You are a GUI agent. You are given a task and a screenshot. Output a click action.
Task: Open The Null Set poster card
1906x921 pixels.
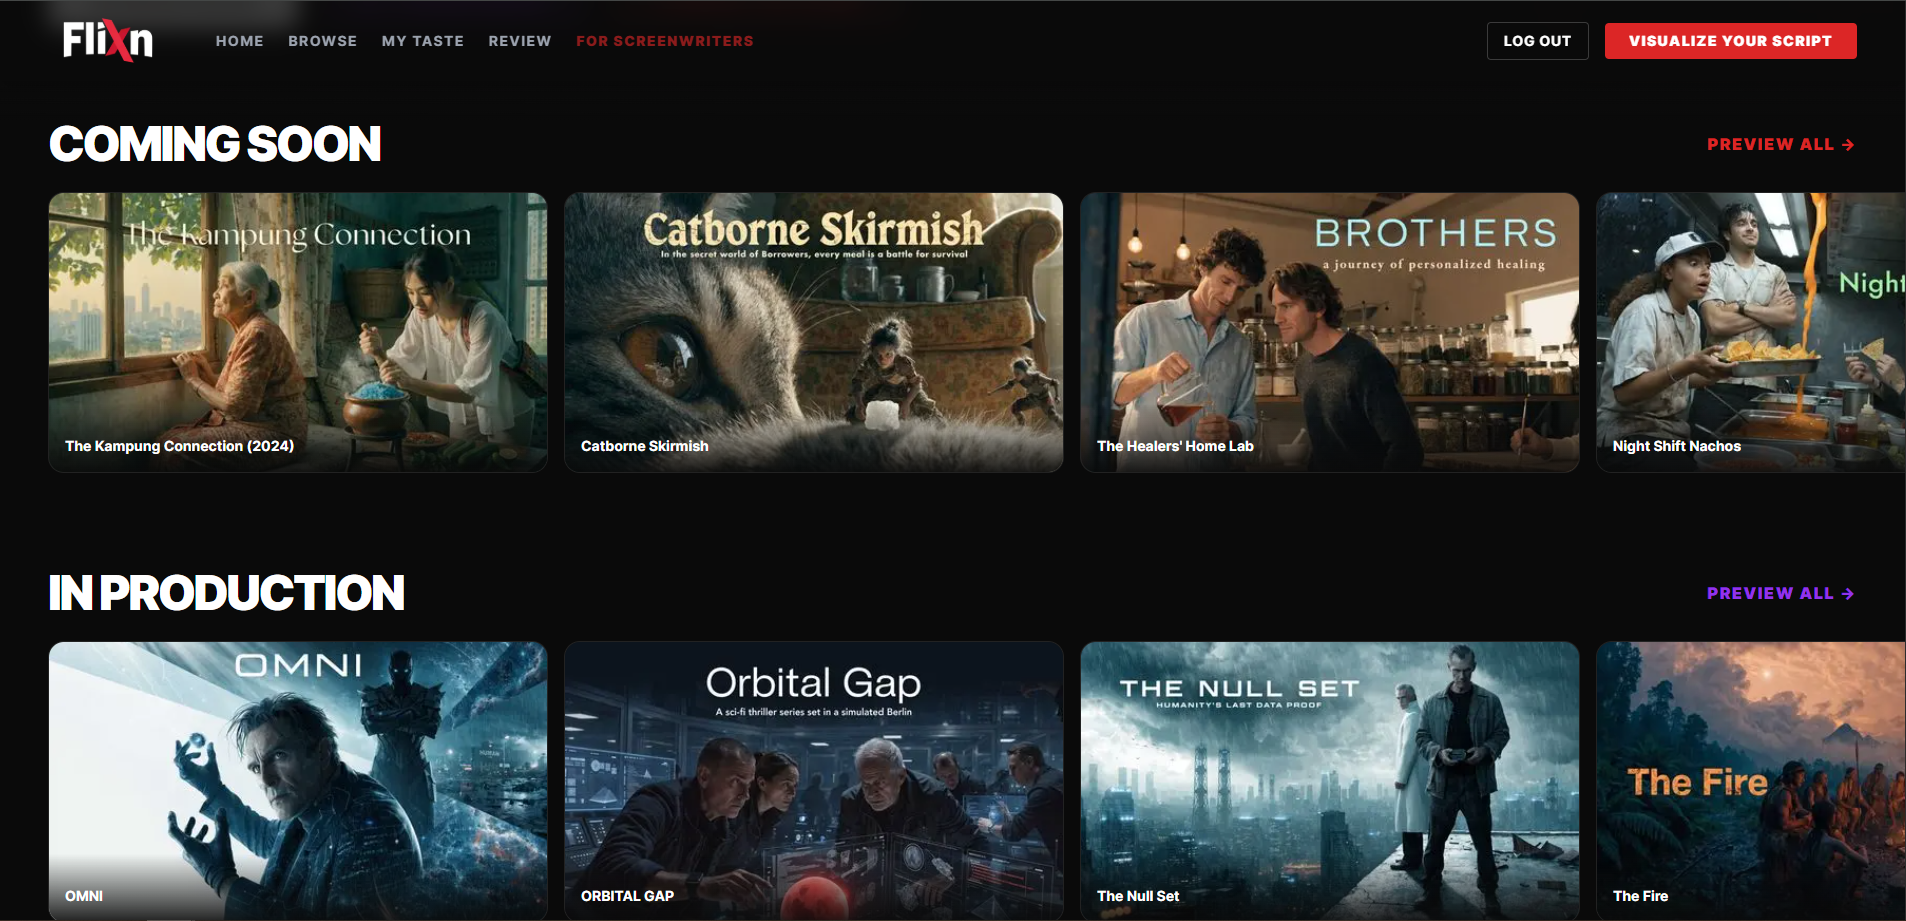1330,781
